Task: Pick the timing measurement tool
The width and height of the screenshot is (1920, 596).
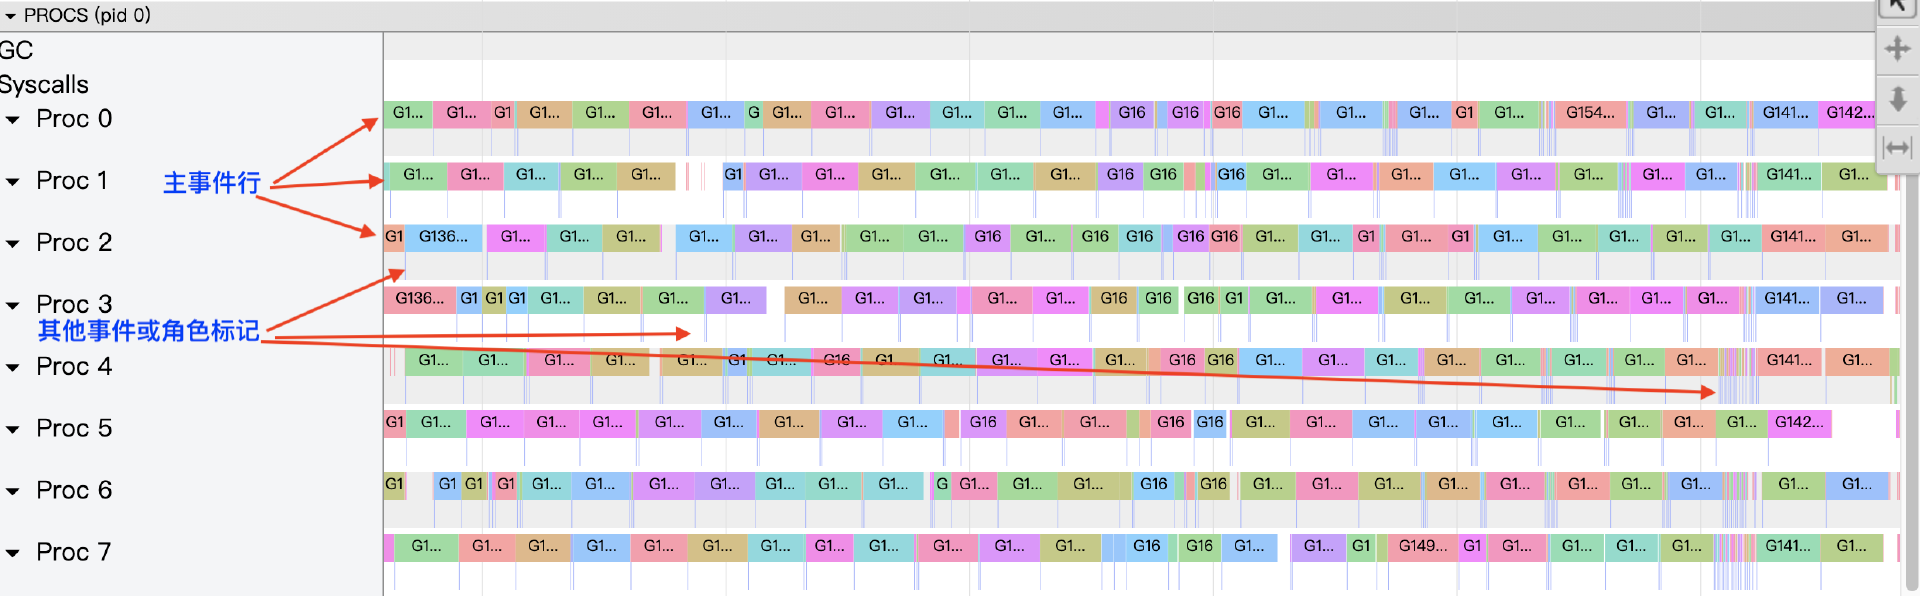Action: pos(1897,148)
